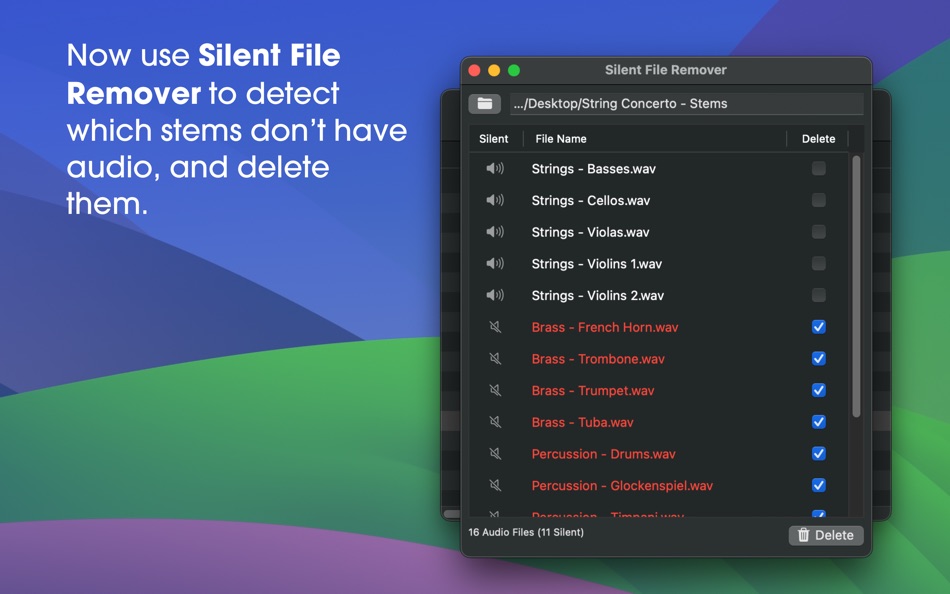Viewport: 950px width, 594px height.
Task: Click muted icon for Percussion - Drums.wav
Action: [495, 453]
